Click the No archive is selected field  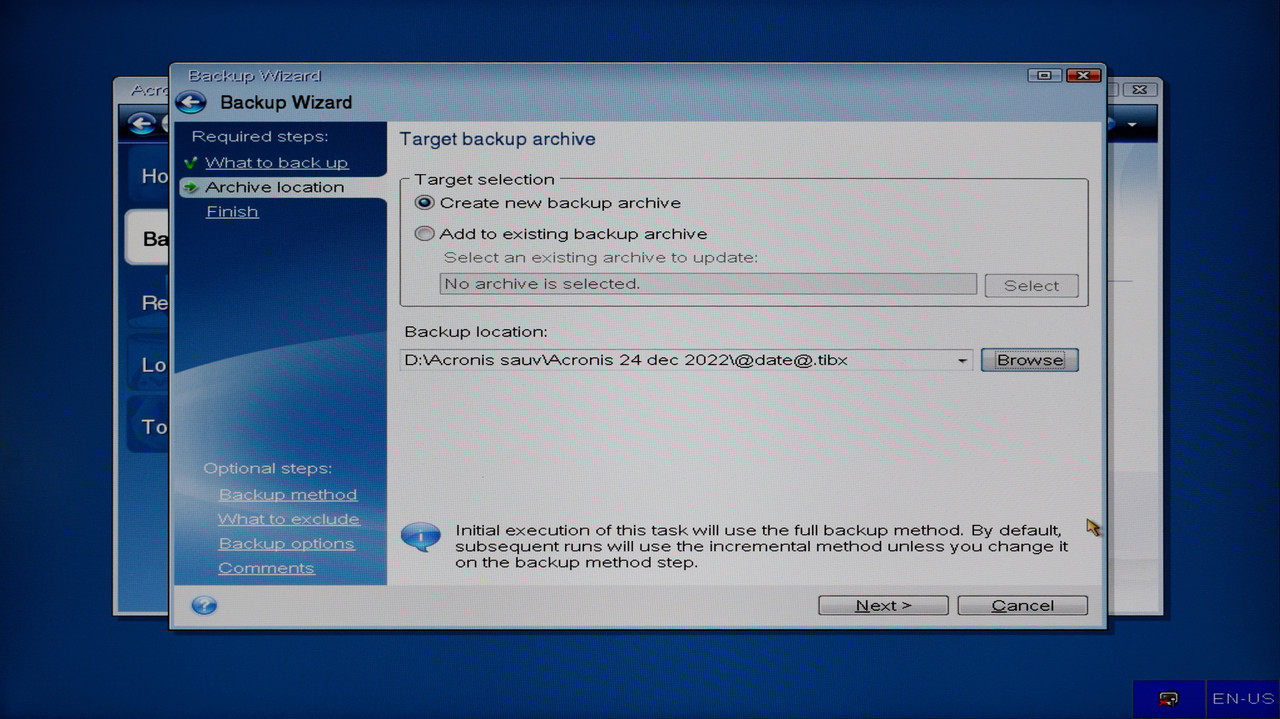pos(708,284)
